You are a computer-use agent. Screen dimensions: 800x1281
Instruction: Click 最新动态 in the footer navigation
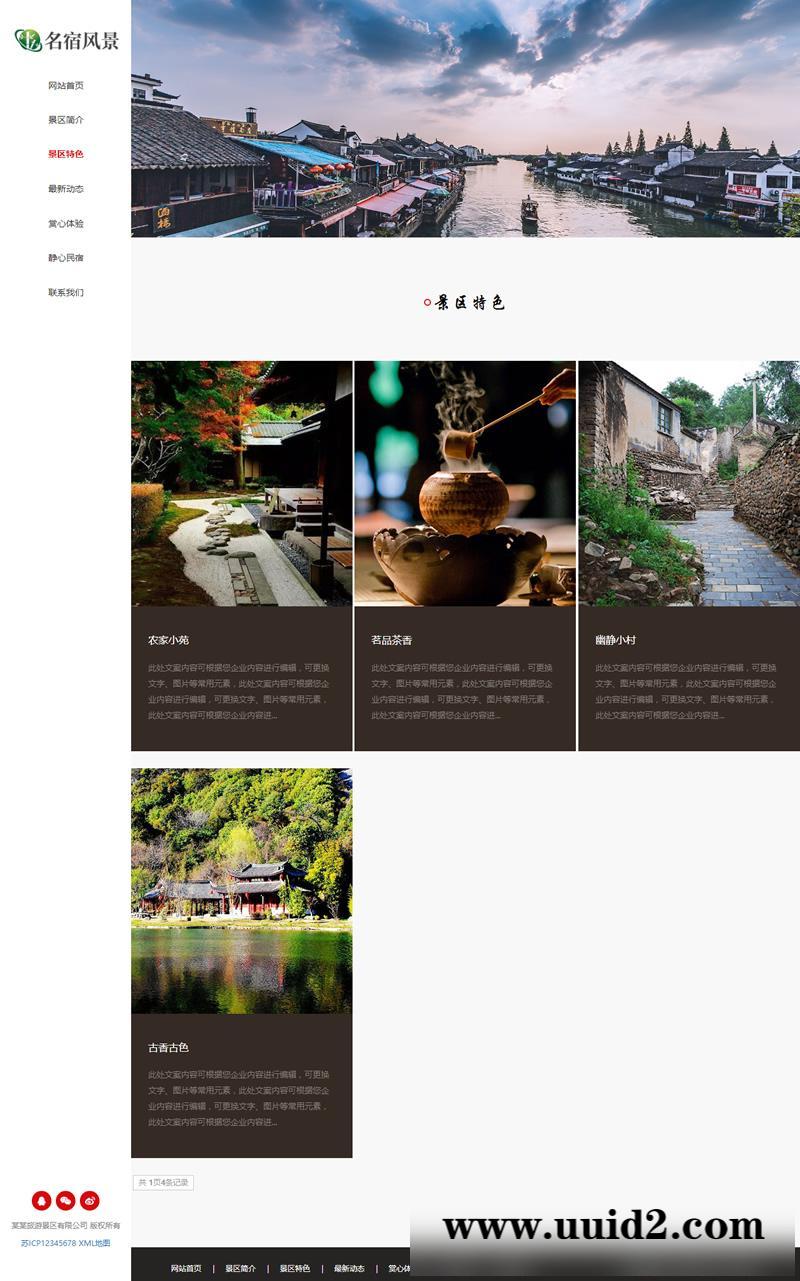[349, 1268]
